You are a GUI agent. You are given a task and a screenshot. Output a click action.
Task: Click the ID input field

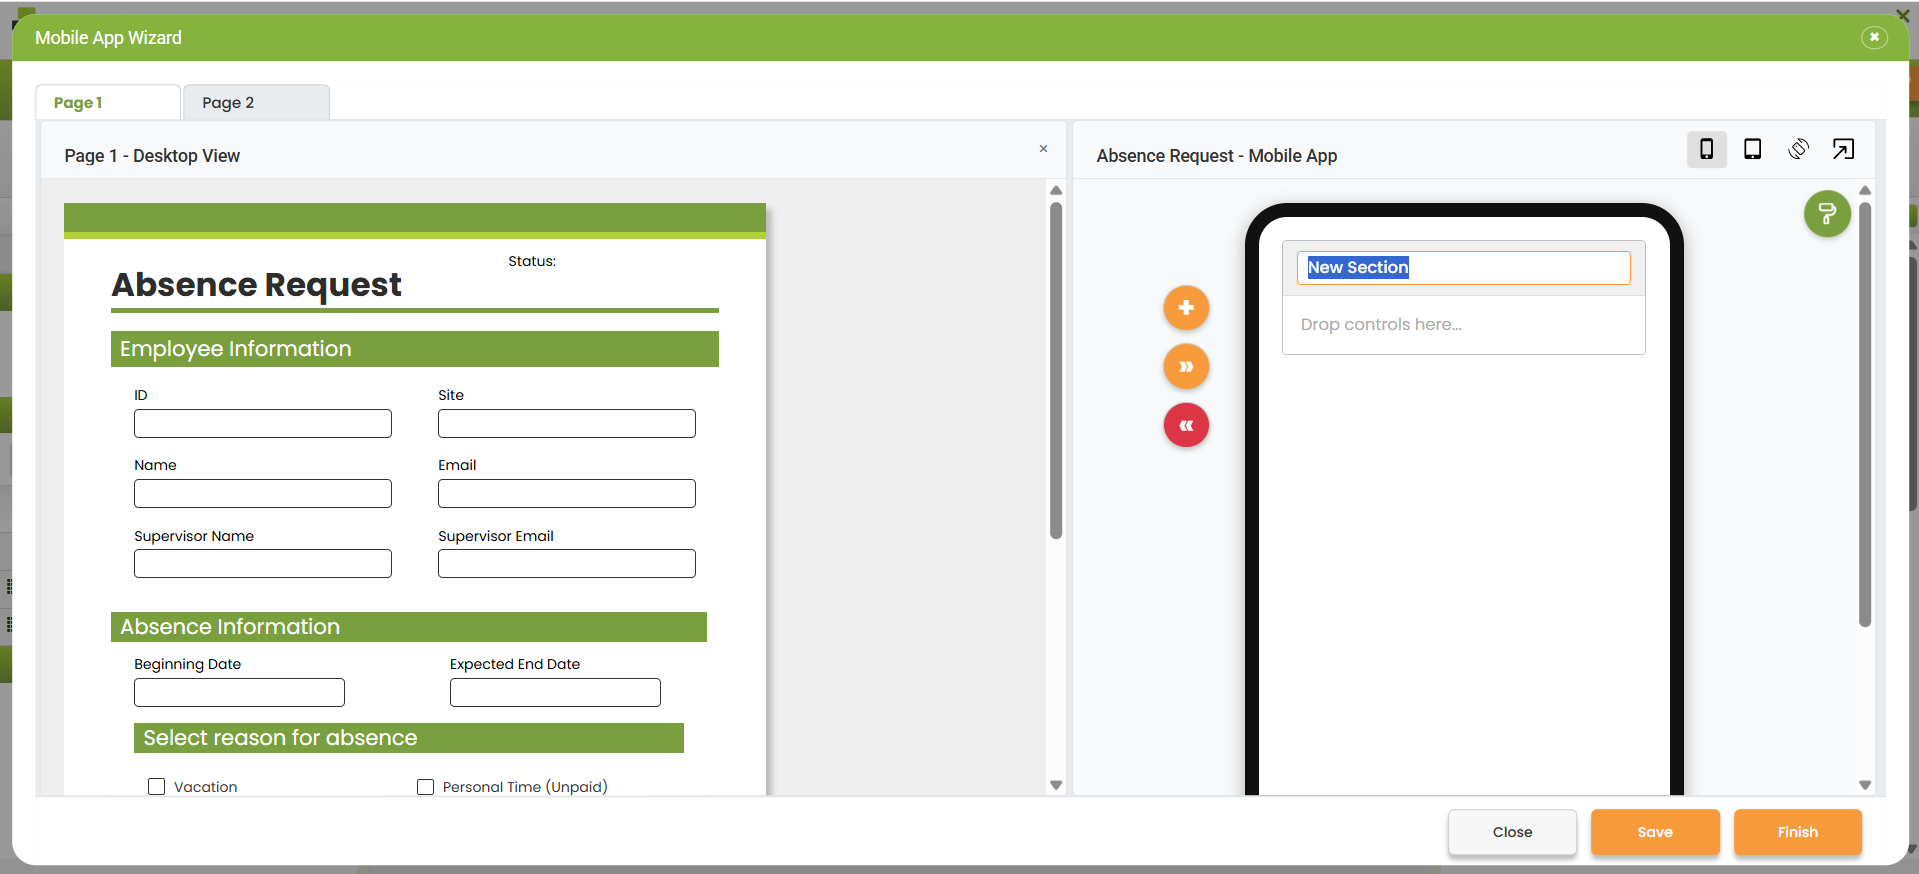(x=263, y=423)
